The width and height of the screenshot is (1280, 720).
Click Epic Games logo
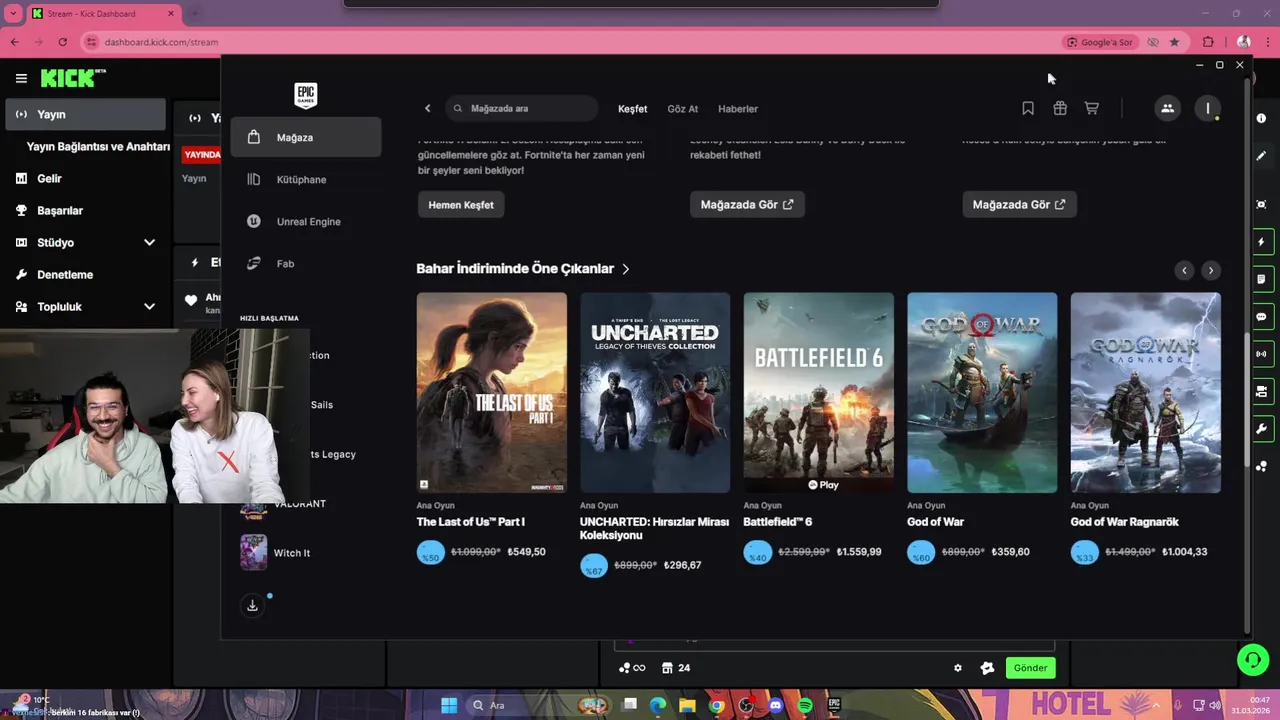point(305,95)
